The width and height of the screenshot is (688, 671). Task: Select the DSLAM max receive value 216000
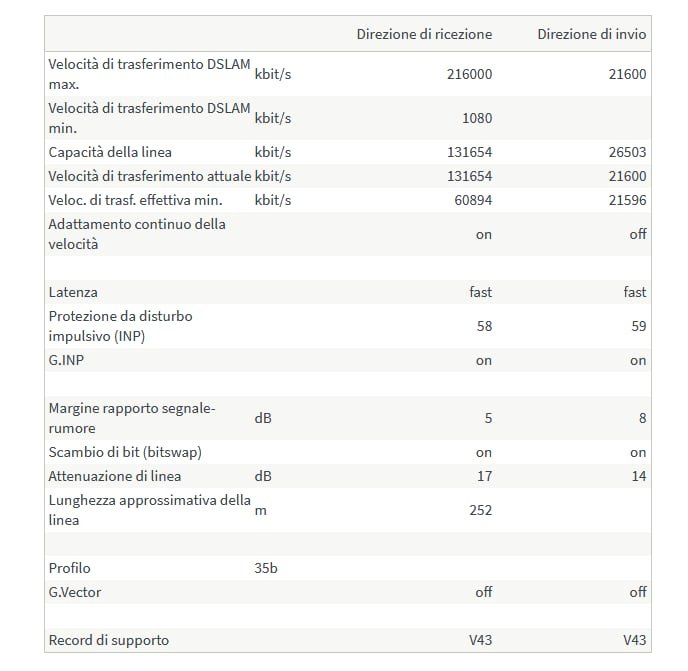[x=469, y=74]
